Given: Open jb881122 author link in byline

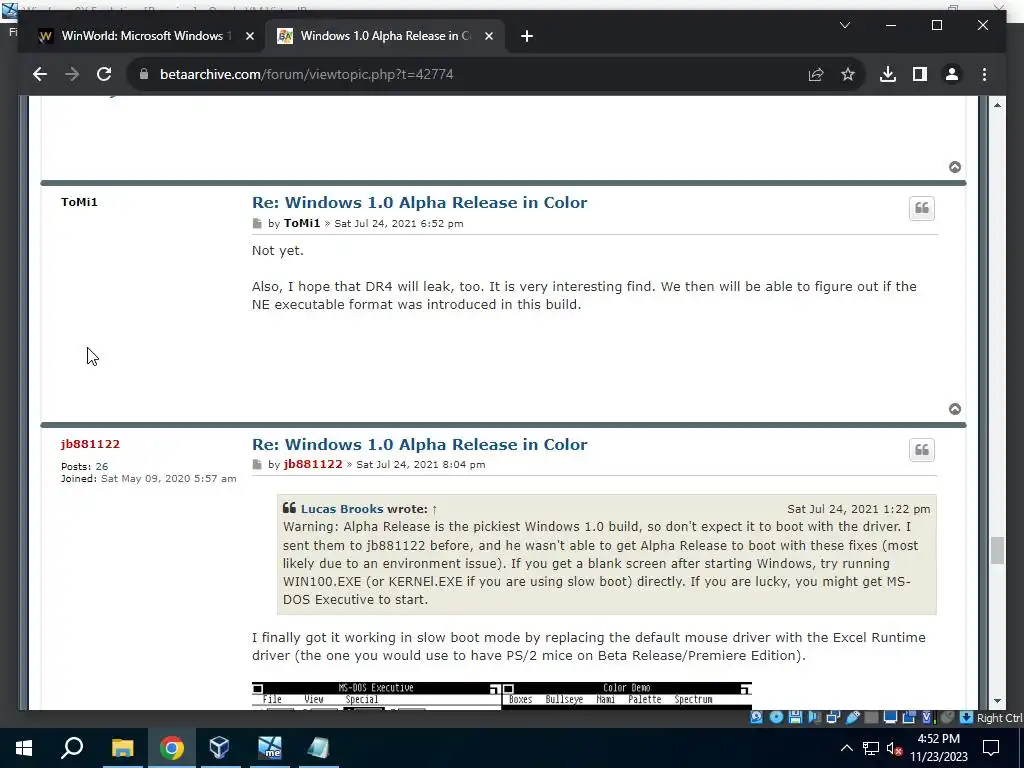Looking at the screenshot, I should 313,464.
